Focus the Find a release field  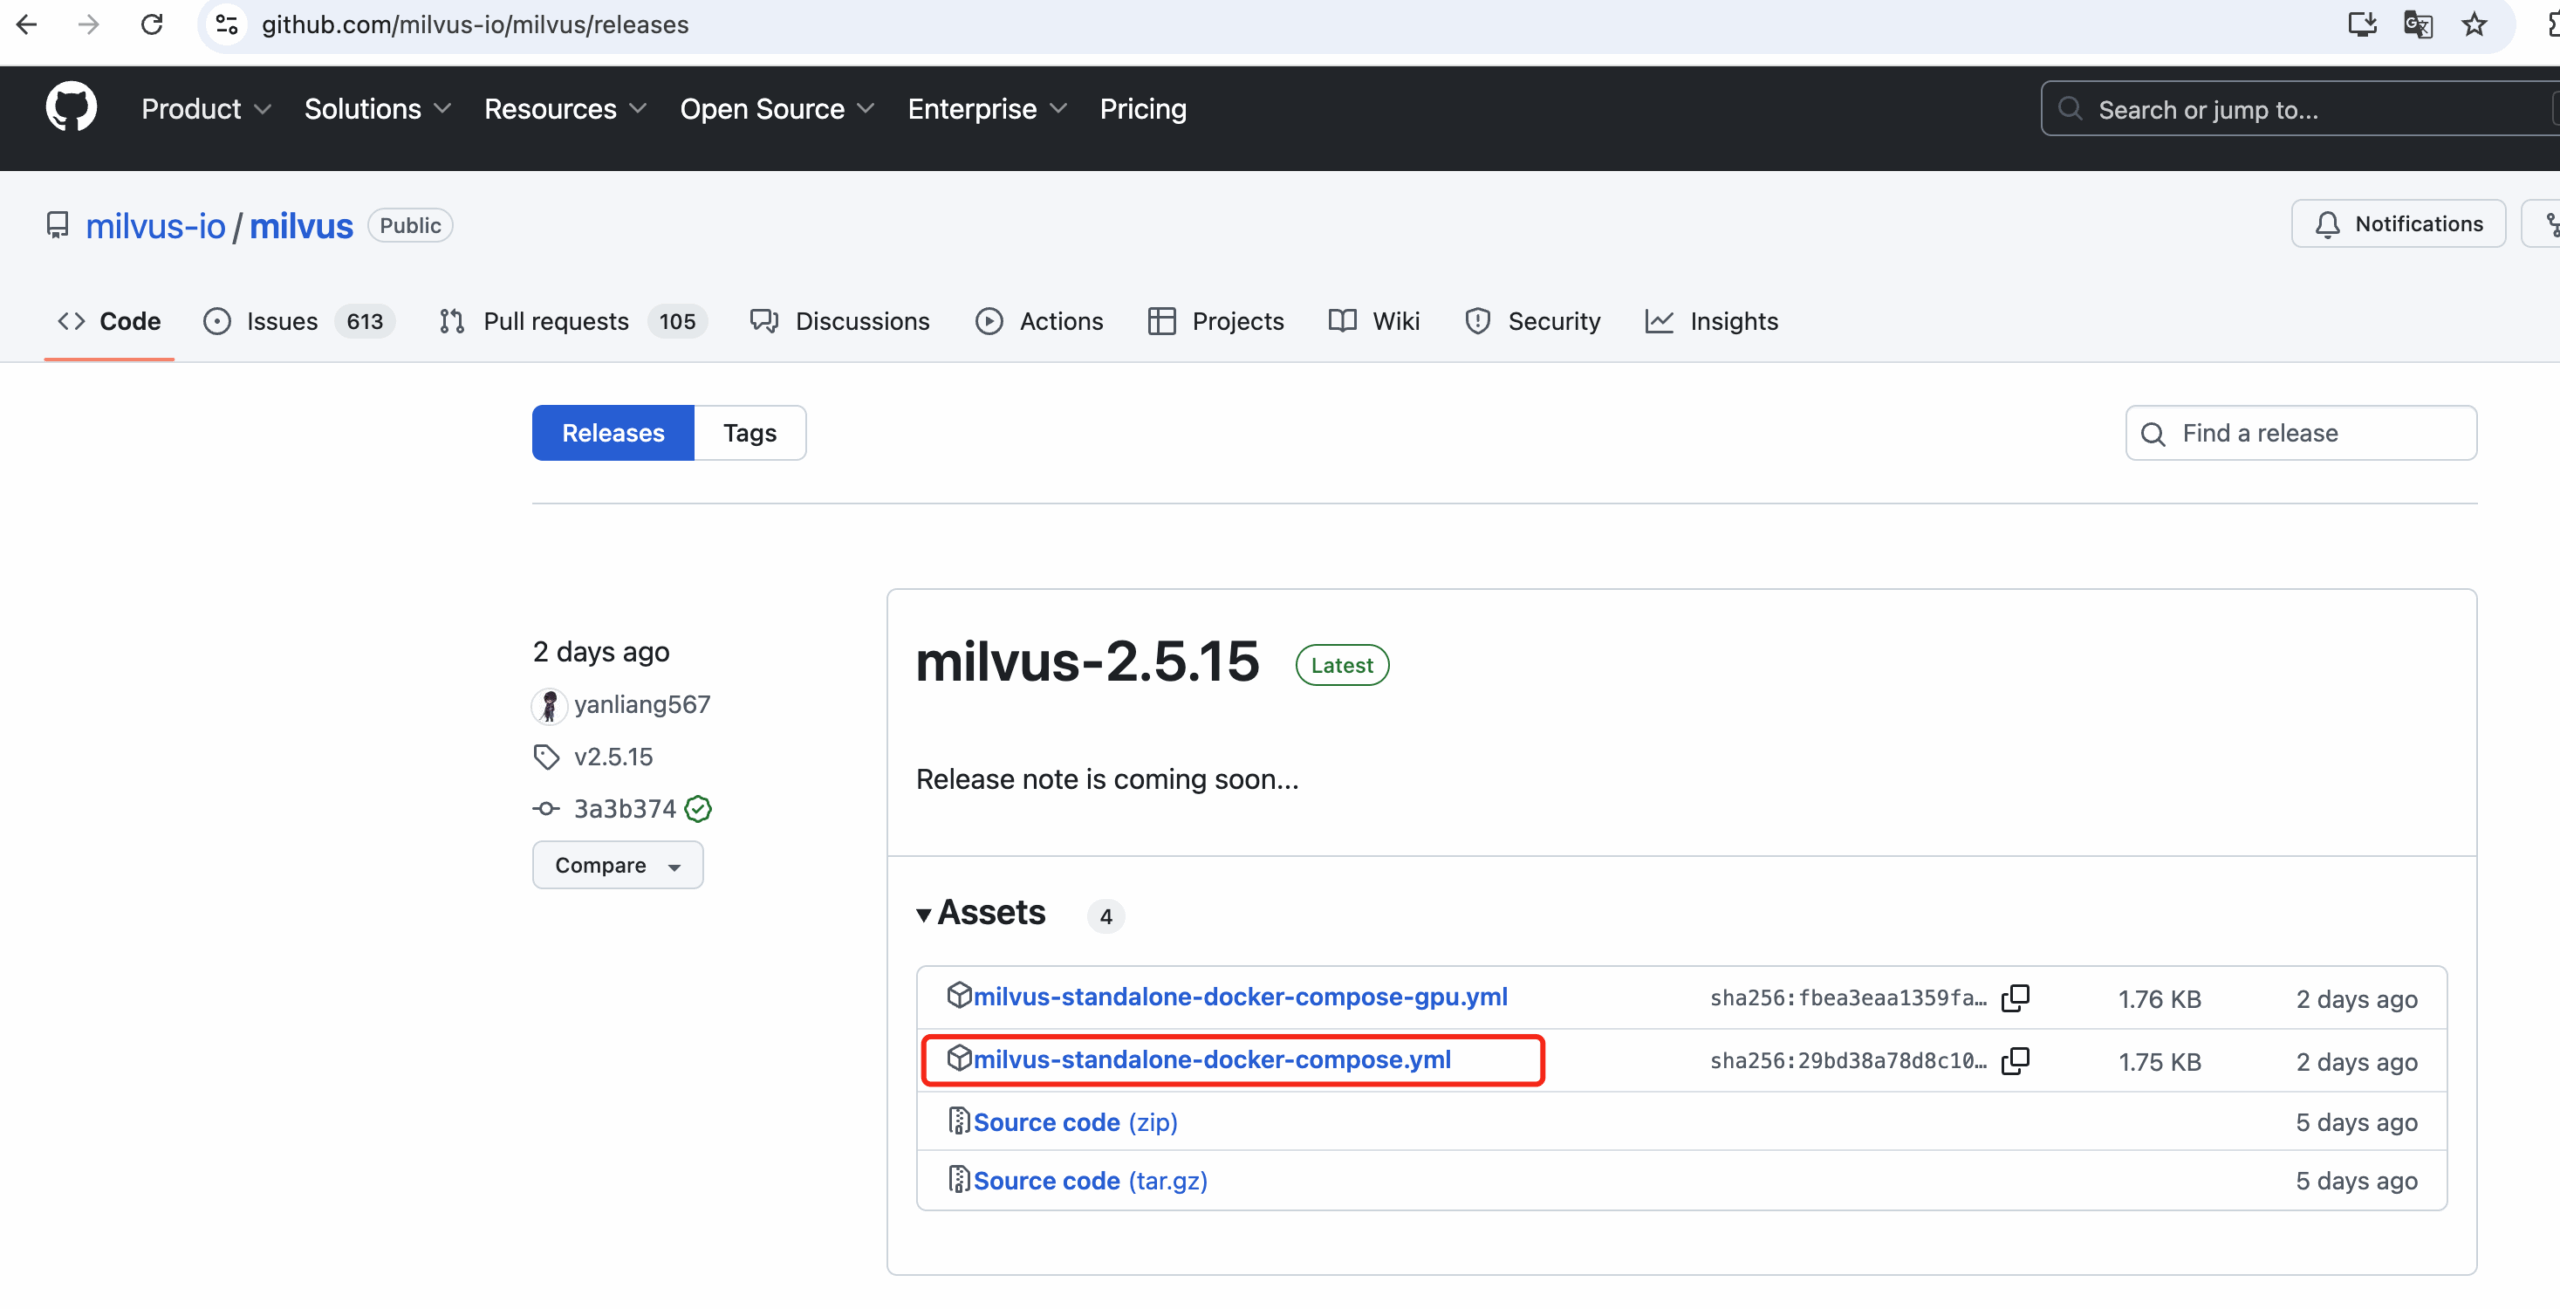tap(2301, 433)
